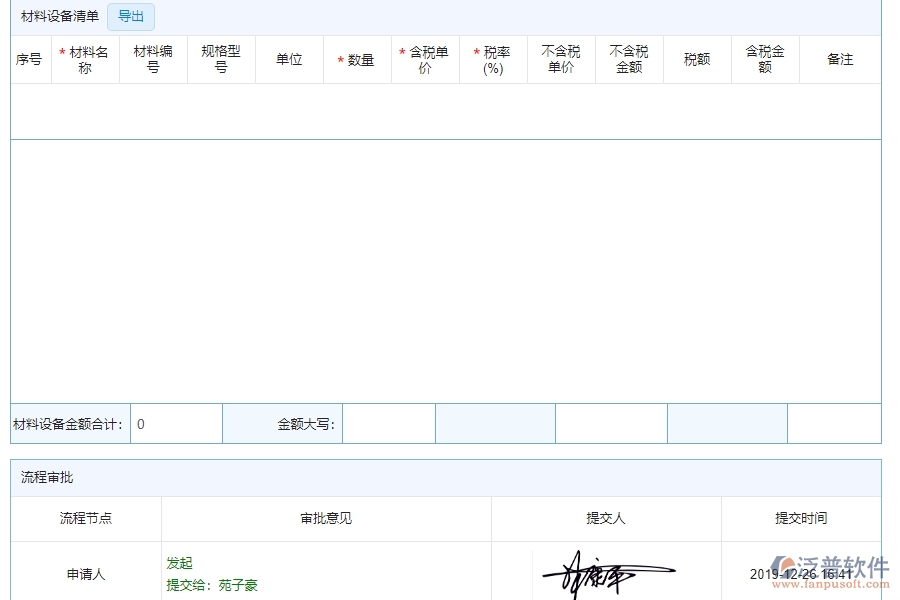Click the 规格型号 column header
This screenshot has width=900, height=600.
[x=220, y=59]
